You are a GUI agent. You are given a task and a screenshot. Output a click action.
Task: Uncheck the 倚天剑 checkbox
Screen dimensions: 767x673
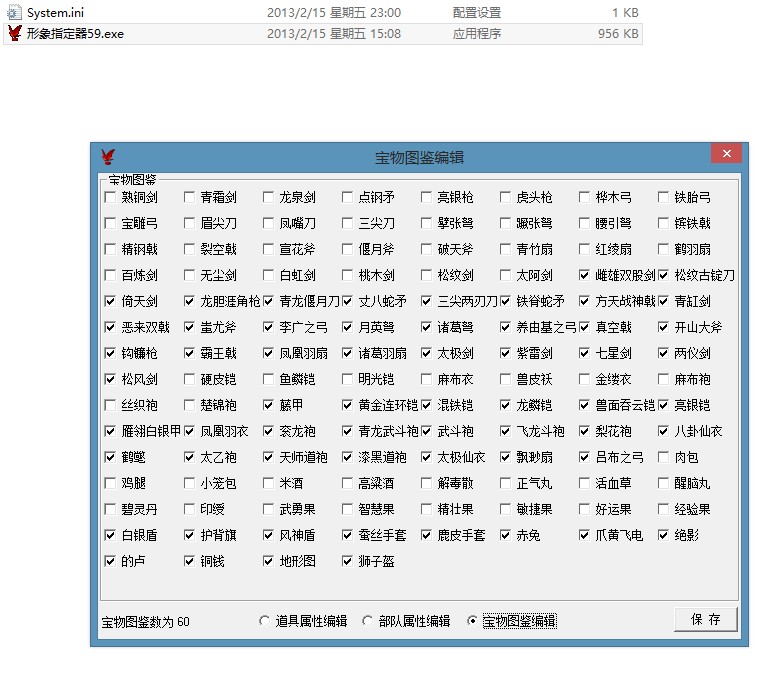[x=110, y=301]
